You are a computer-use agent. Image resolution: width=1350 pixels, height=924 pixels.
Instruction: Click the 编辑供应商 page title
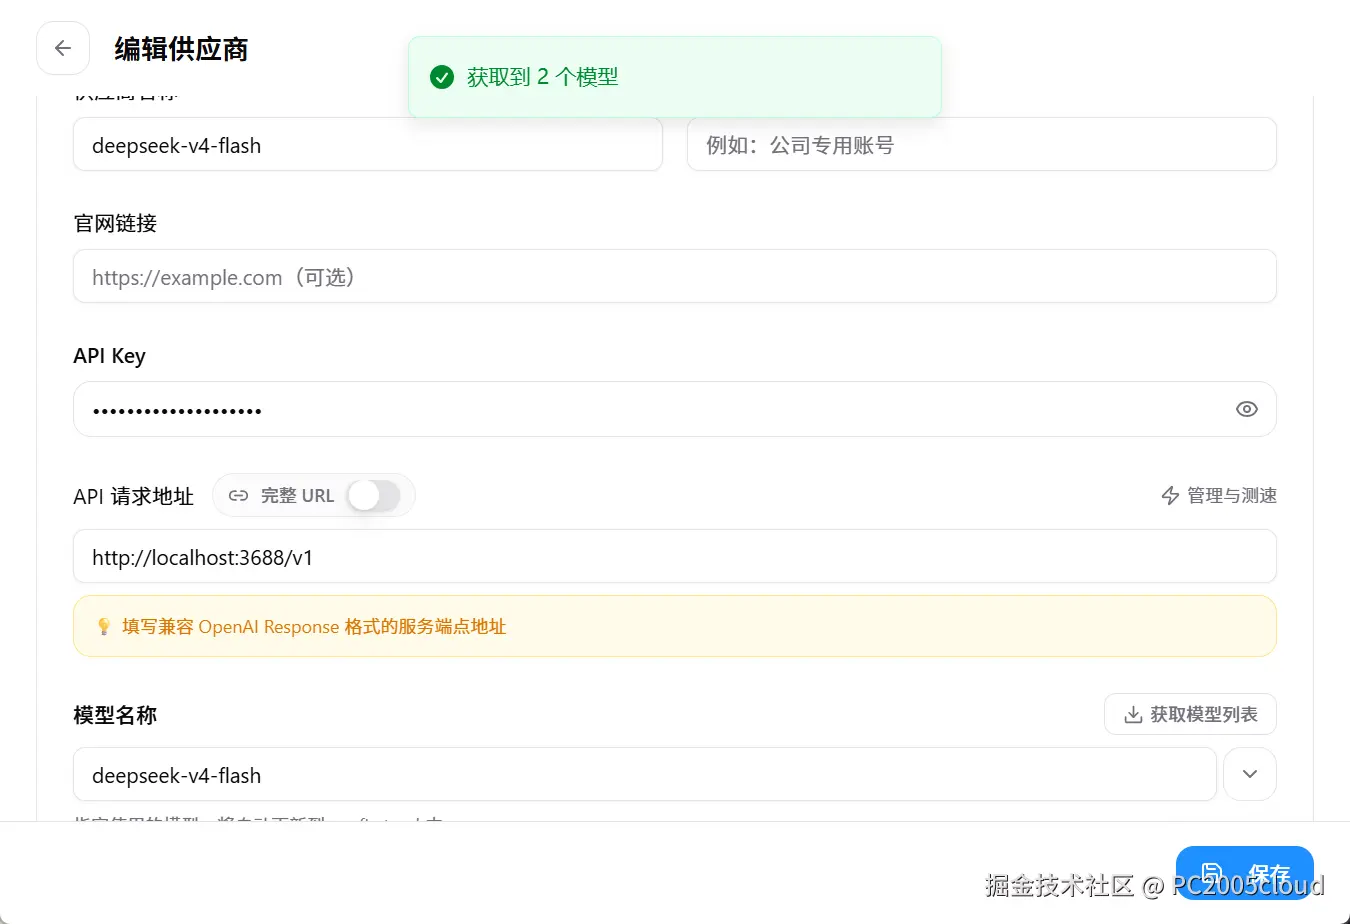181,49
